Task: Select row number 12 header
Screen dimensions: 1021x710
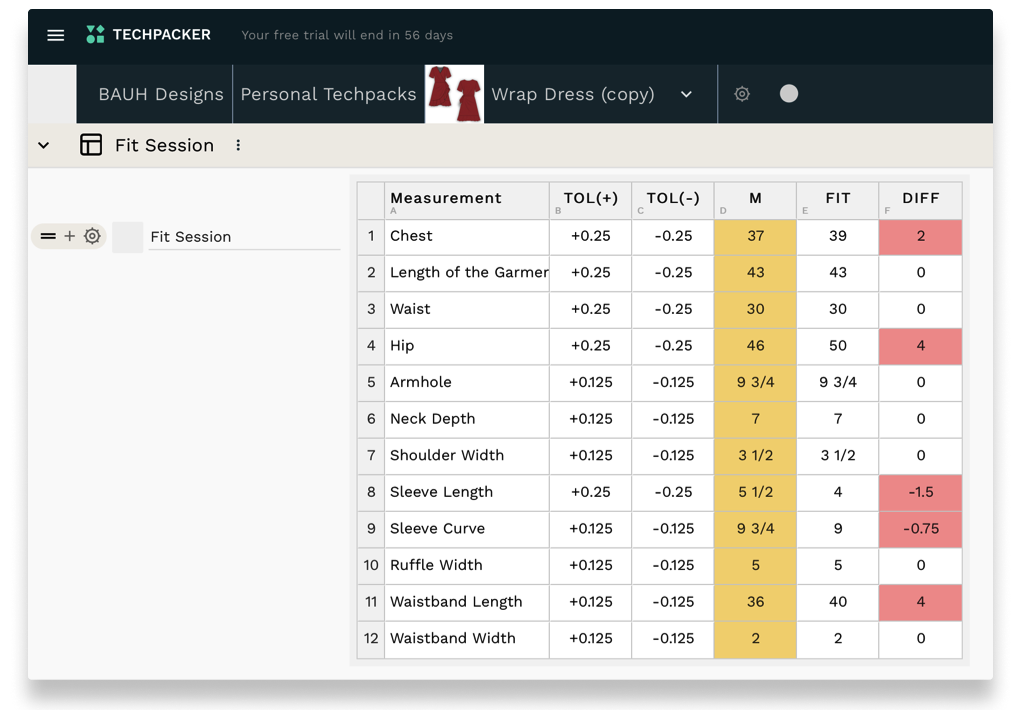Action: 371,639
